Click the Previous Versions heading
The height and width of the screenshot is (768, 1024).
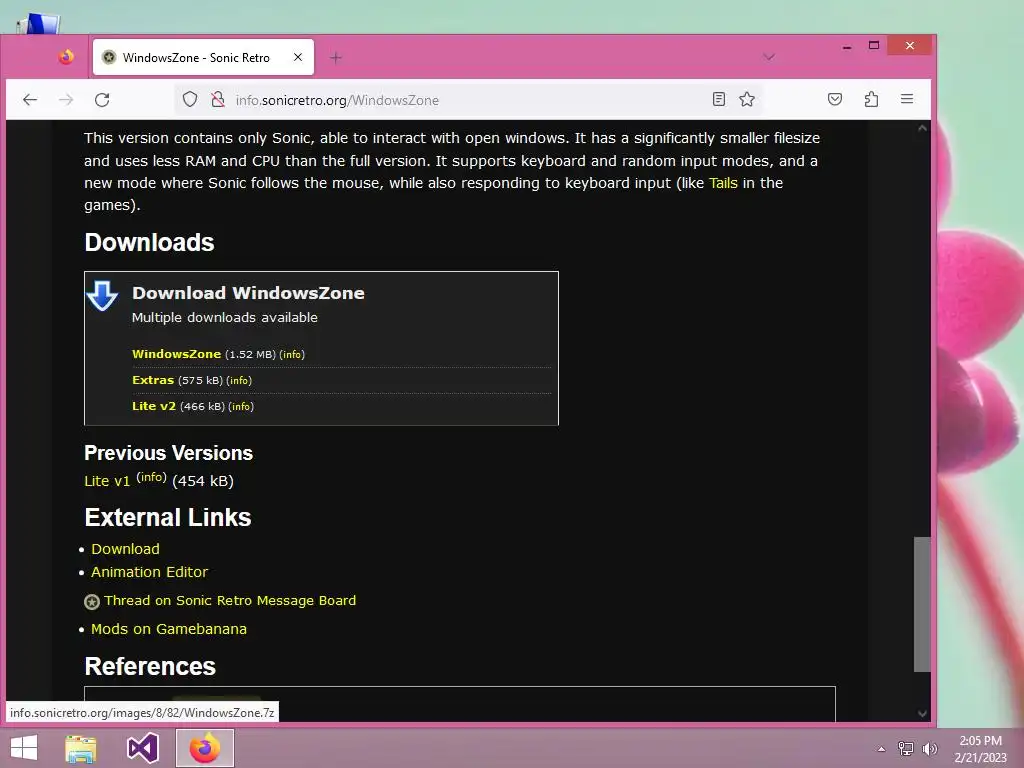coord(168,453)
